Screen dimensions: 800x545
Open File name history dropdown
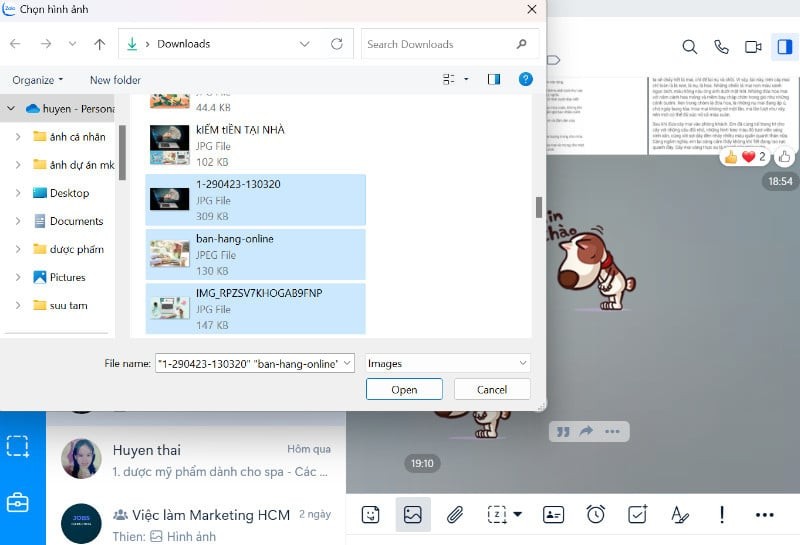click(347, 363)
